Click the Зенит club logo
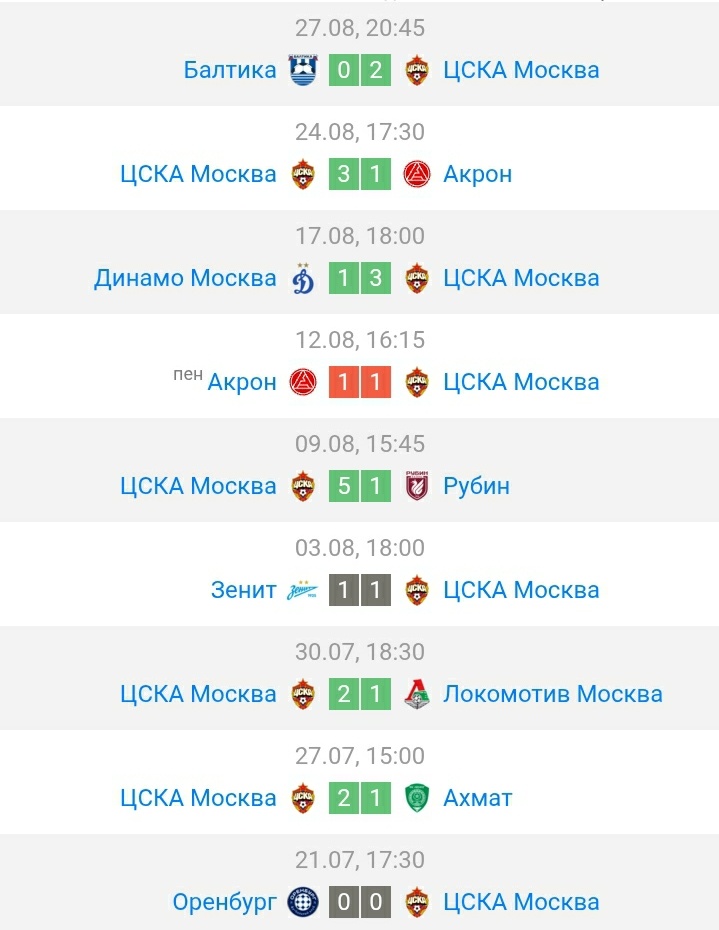The height and width of the screenshot is (930, 719). coord(302,590)
